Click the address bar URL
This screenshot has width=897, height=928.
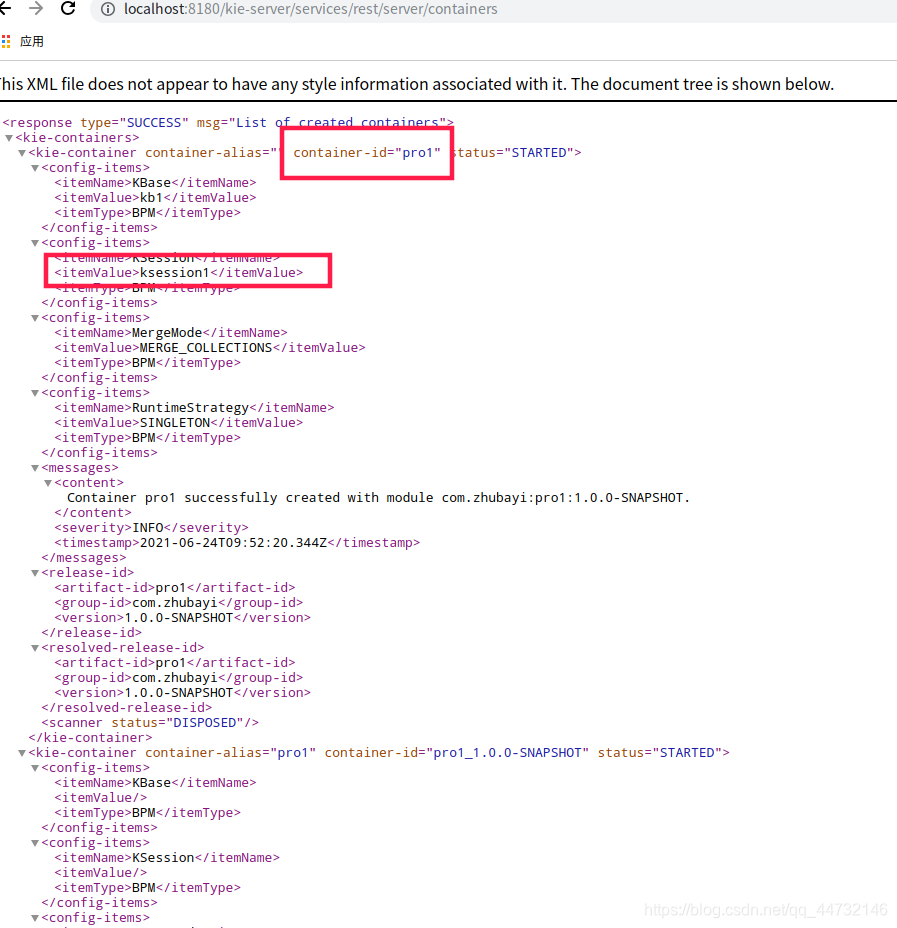[x=300, y=10]
